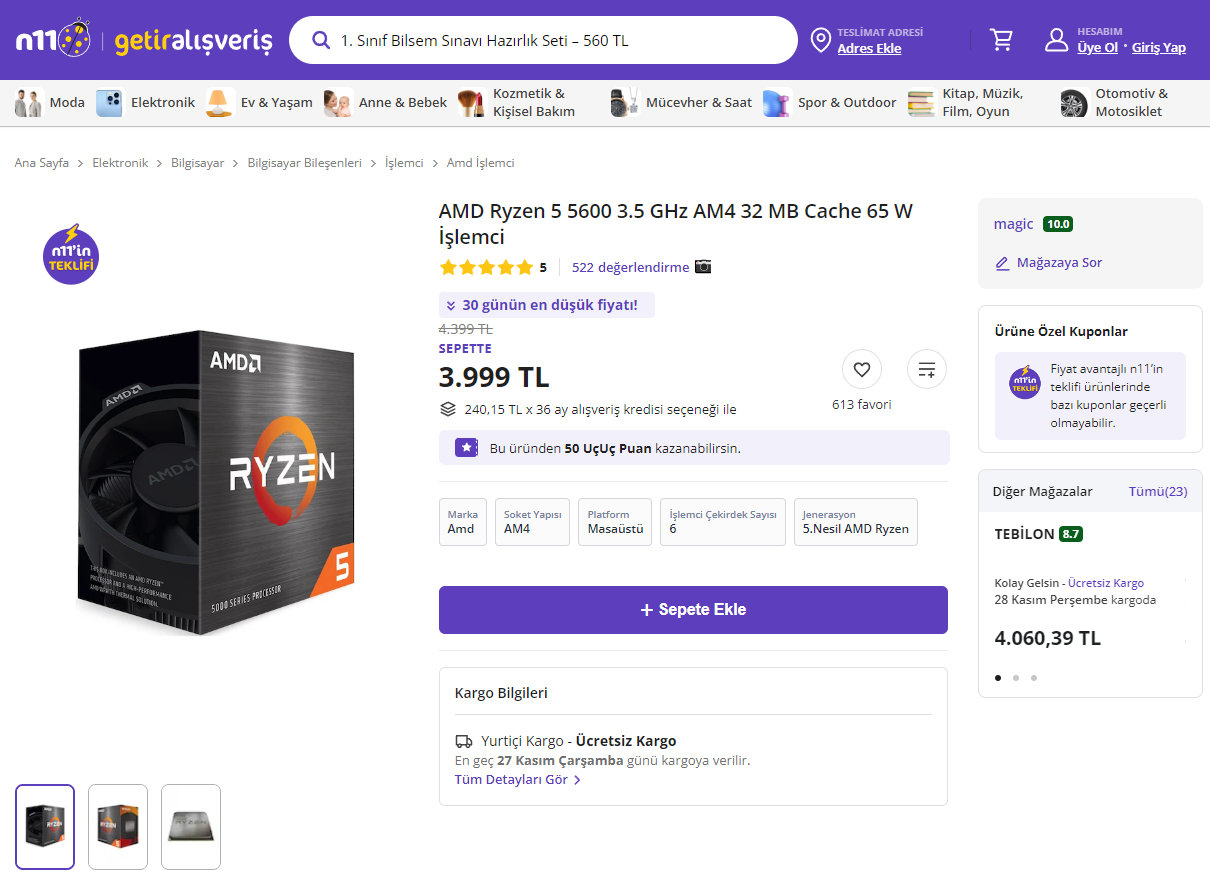Click the main Ryzen product image
This screenshot has height=891, width=1210.
tap(216, 483)
